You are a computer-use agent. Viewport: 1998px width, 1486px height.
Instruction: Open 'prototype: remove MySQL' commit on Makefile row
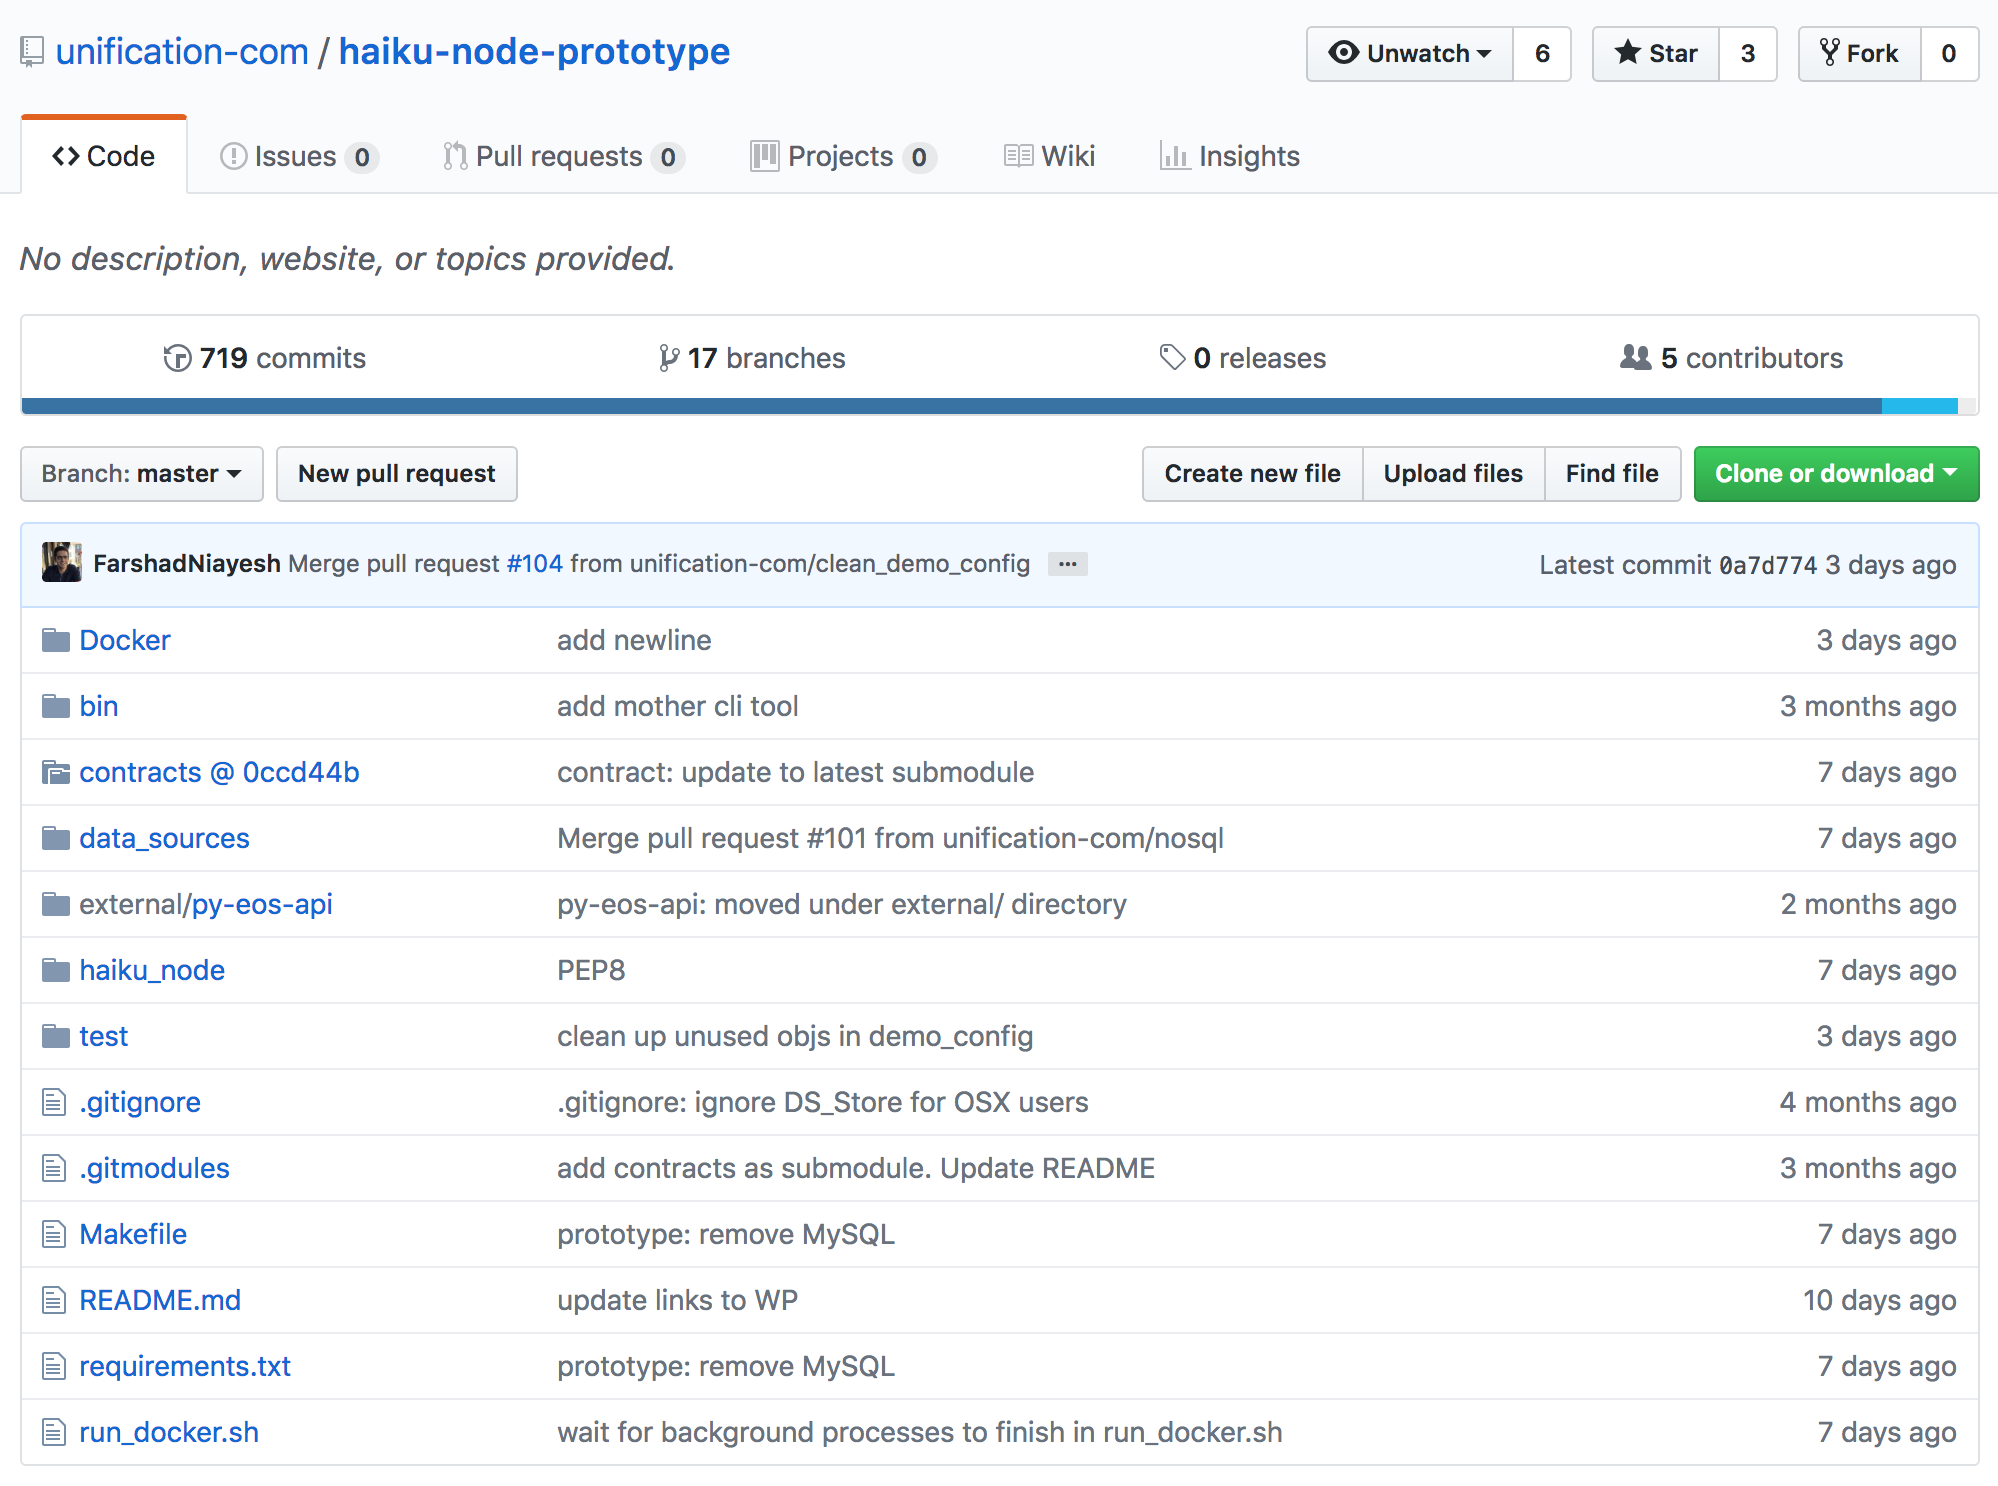pos(726,1234)
